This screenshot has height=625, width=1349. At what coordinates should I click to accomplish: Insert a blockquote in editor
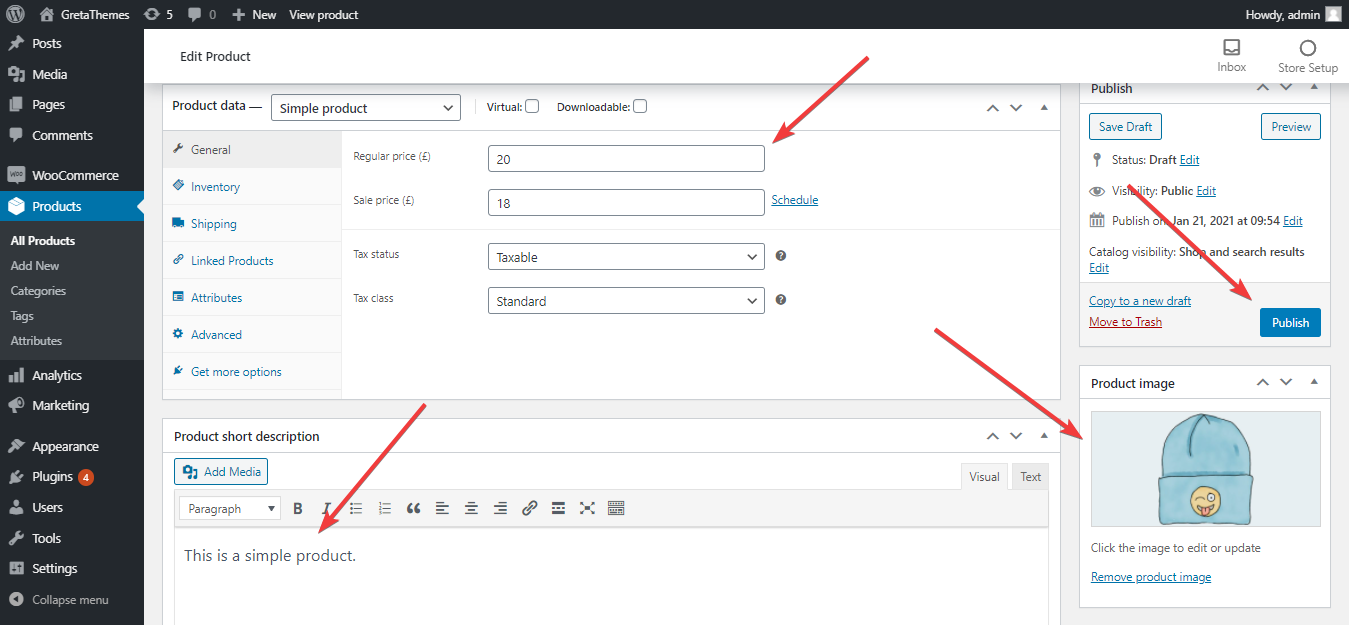pos(413,508)
